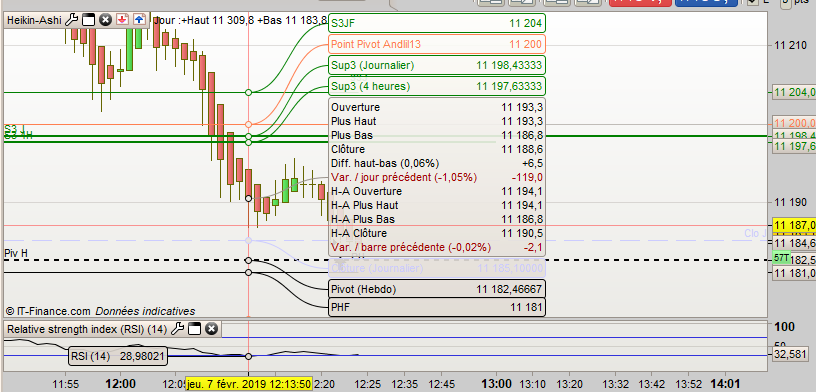Select the Heikin-Ashi panel title label
The height and width of the screenshot is (392, 816).
(34, 20)
